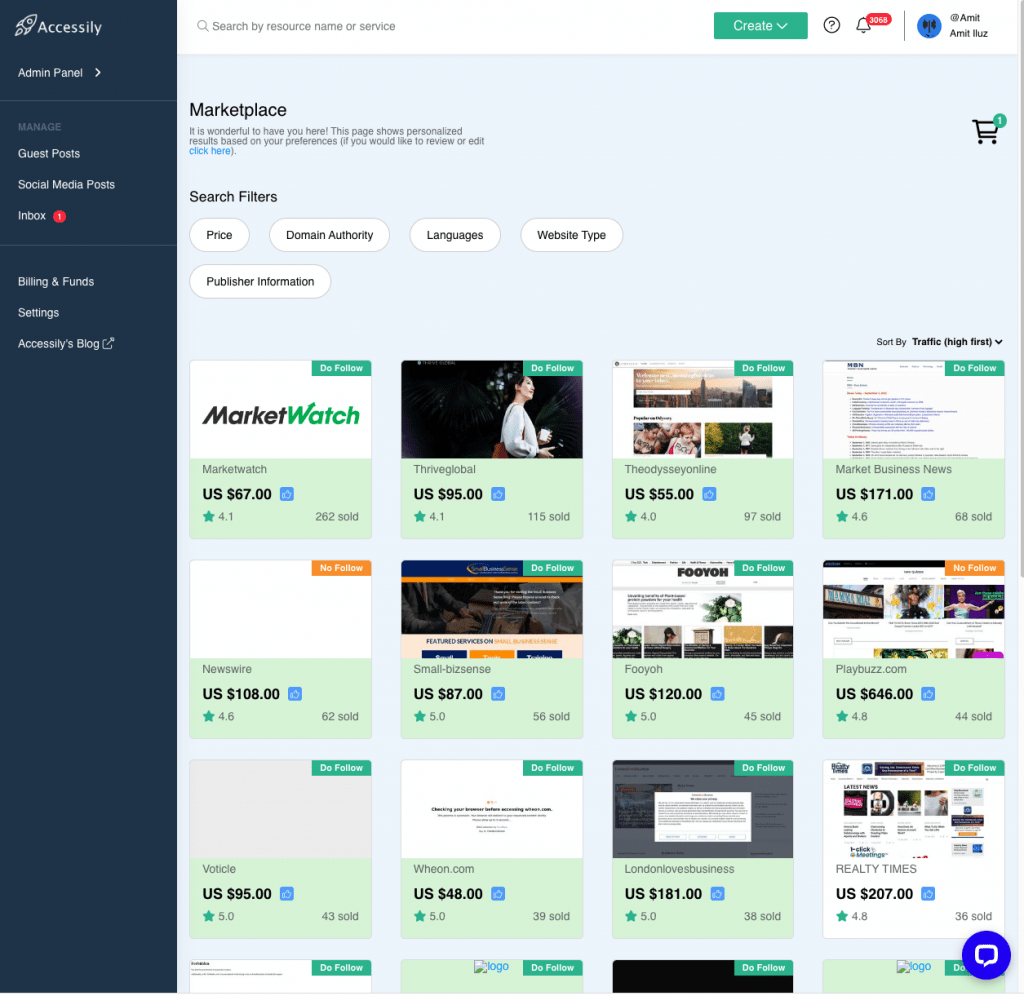
Task: Click the Fooyoh site preview thumbnail
Action: click(x=702, y=609)
